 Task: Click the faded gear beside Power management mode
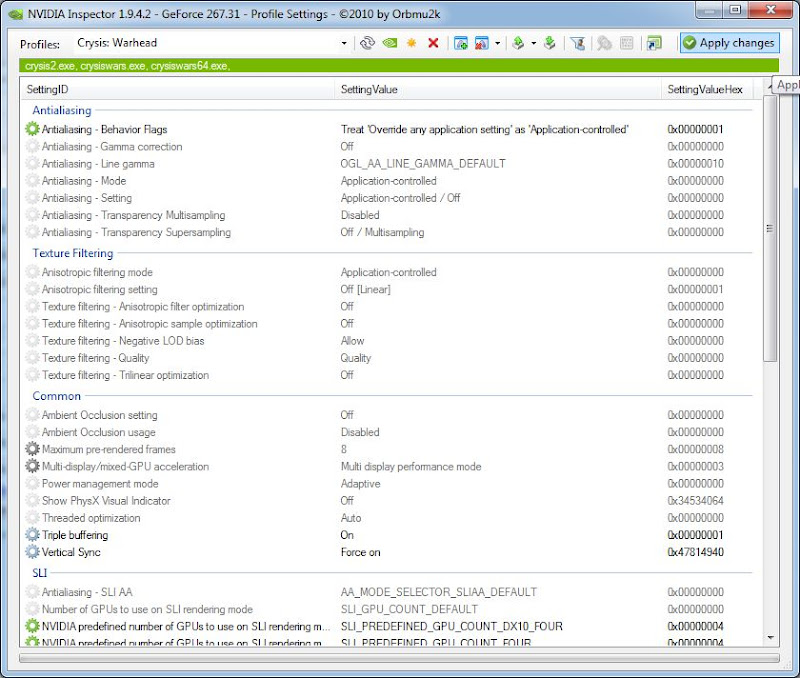[32, 484]
